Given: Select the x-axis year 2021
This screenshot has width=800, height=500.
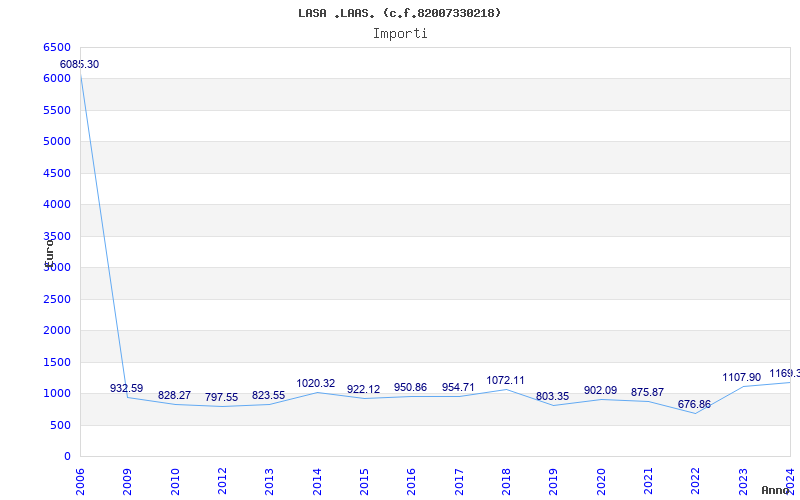Looking at the screenshot, I should (x=648, y=482).
